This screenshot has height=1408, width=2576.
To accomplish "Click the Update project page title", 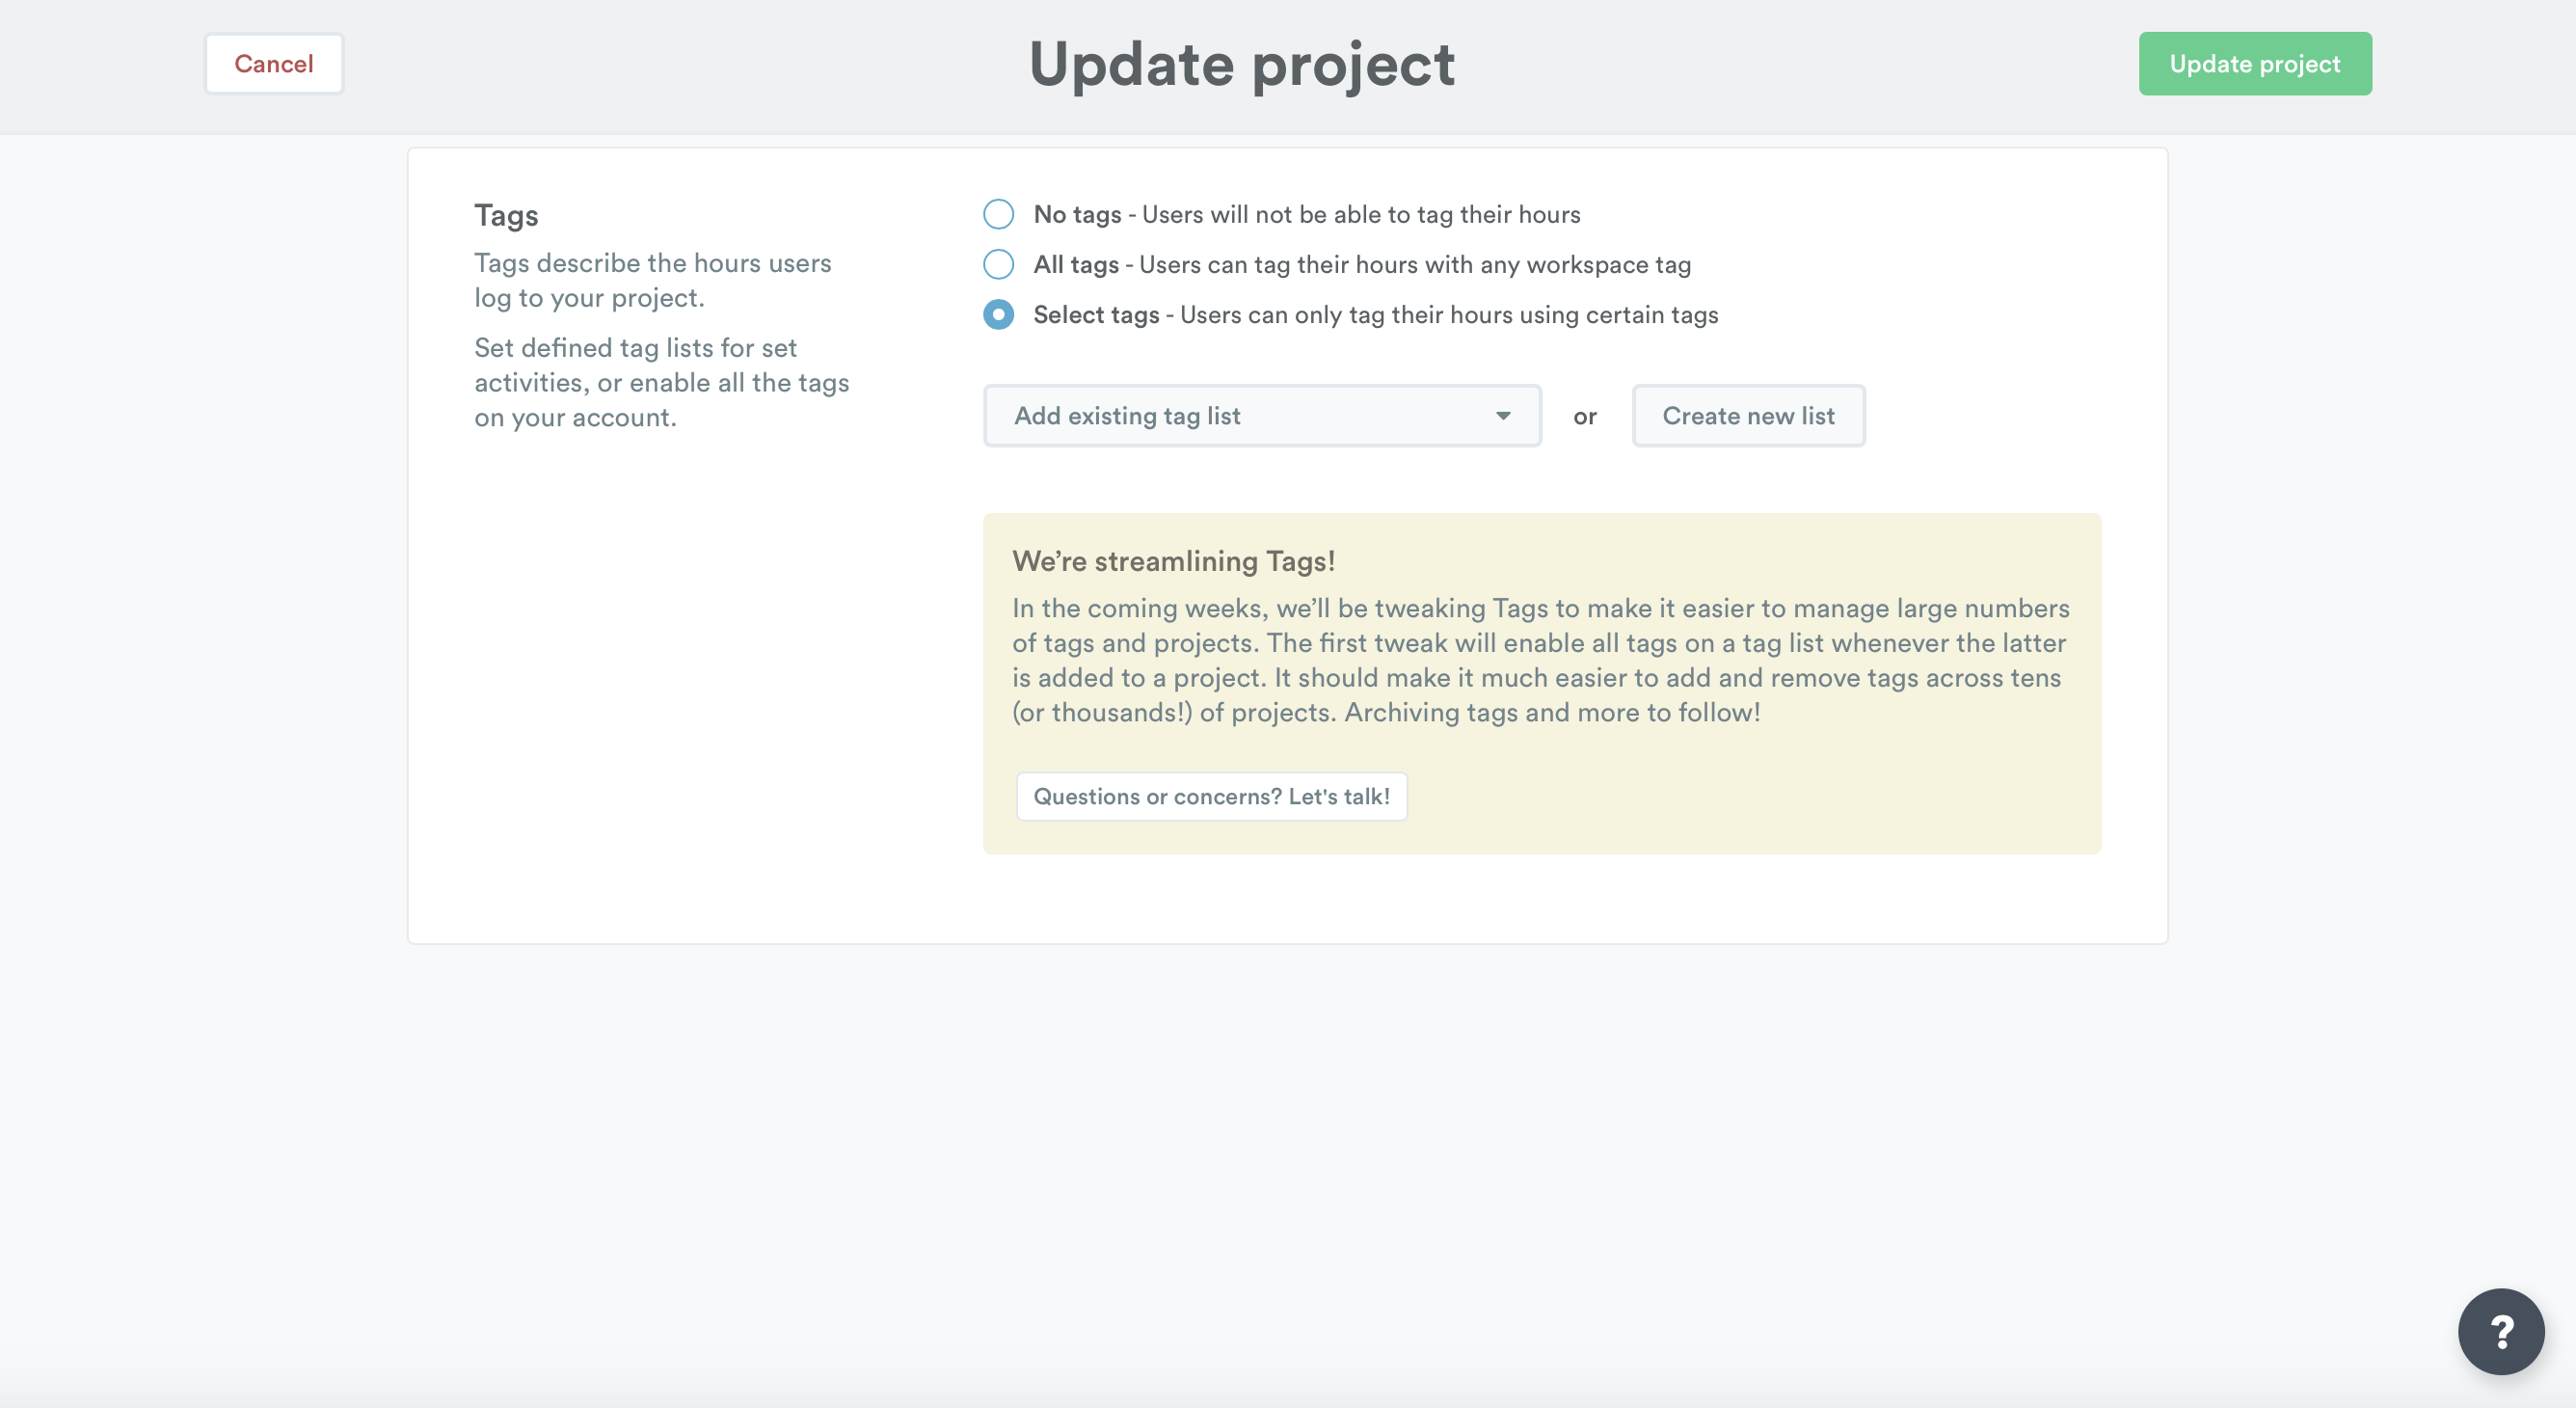I will 1241,64.
